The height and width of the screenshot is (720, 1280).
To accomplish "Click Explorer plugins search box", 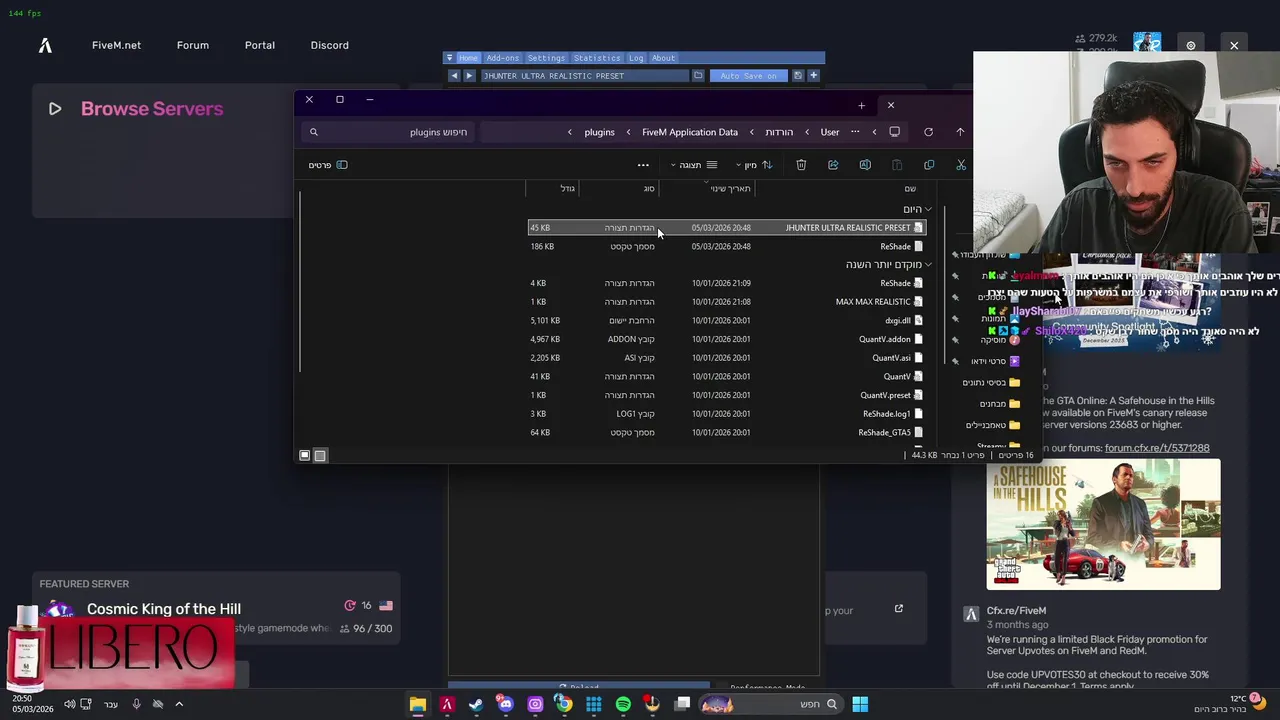I will point(390,132).
